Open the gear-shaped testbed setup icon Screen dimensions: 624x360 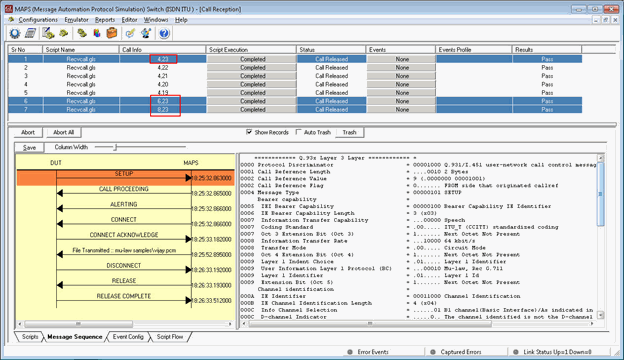(x=15, y=33)
